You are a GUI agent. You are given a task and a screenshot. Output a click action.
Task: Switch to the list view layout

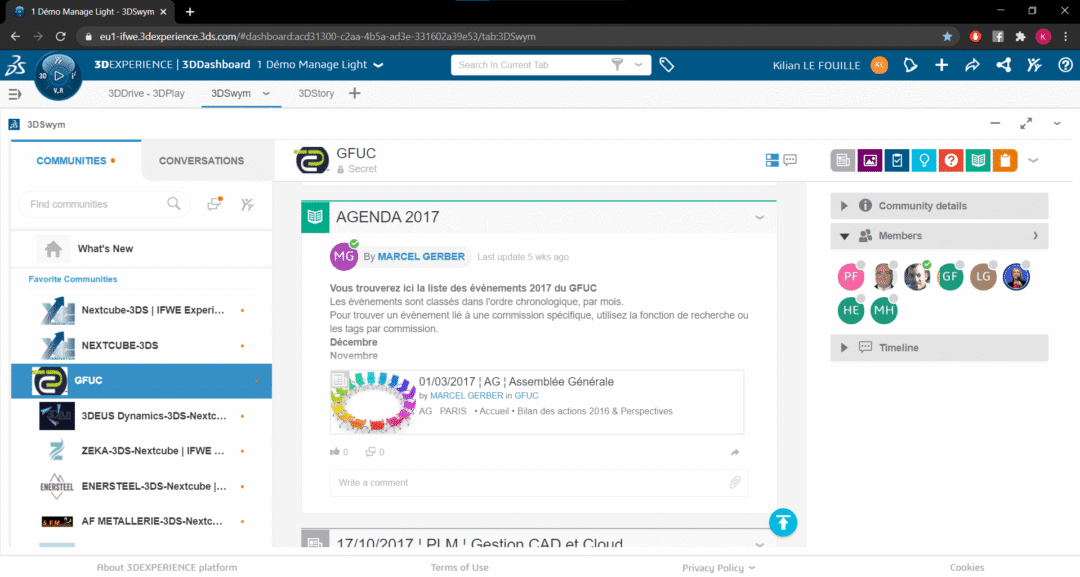click(772, 160)
